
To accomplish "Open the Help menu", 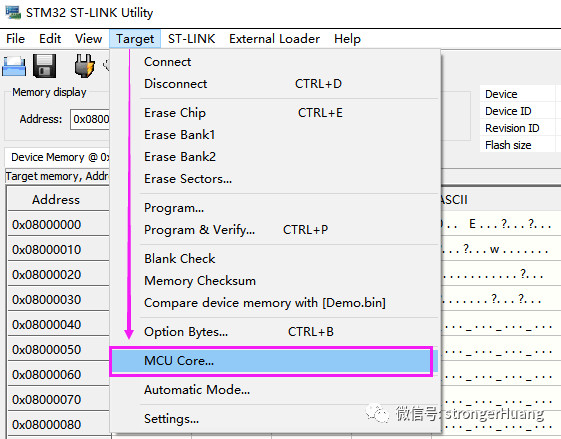I will (347, 39).
